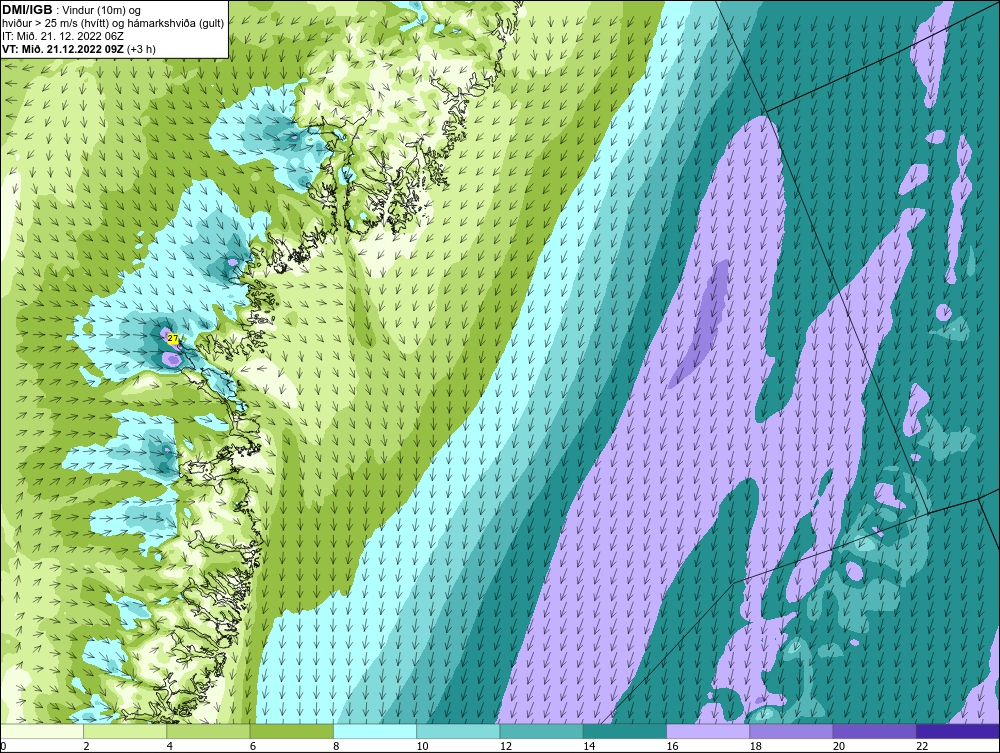Click the 0-2 m/s palest legend swatch

click(x=42, y=731)
